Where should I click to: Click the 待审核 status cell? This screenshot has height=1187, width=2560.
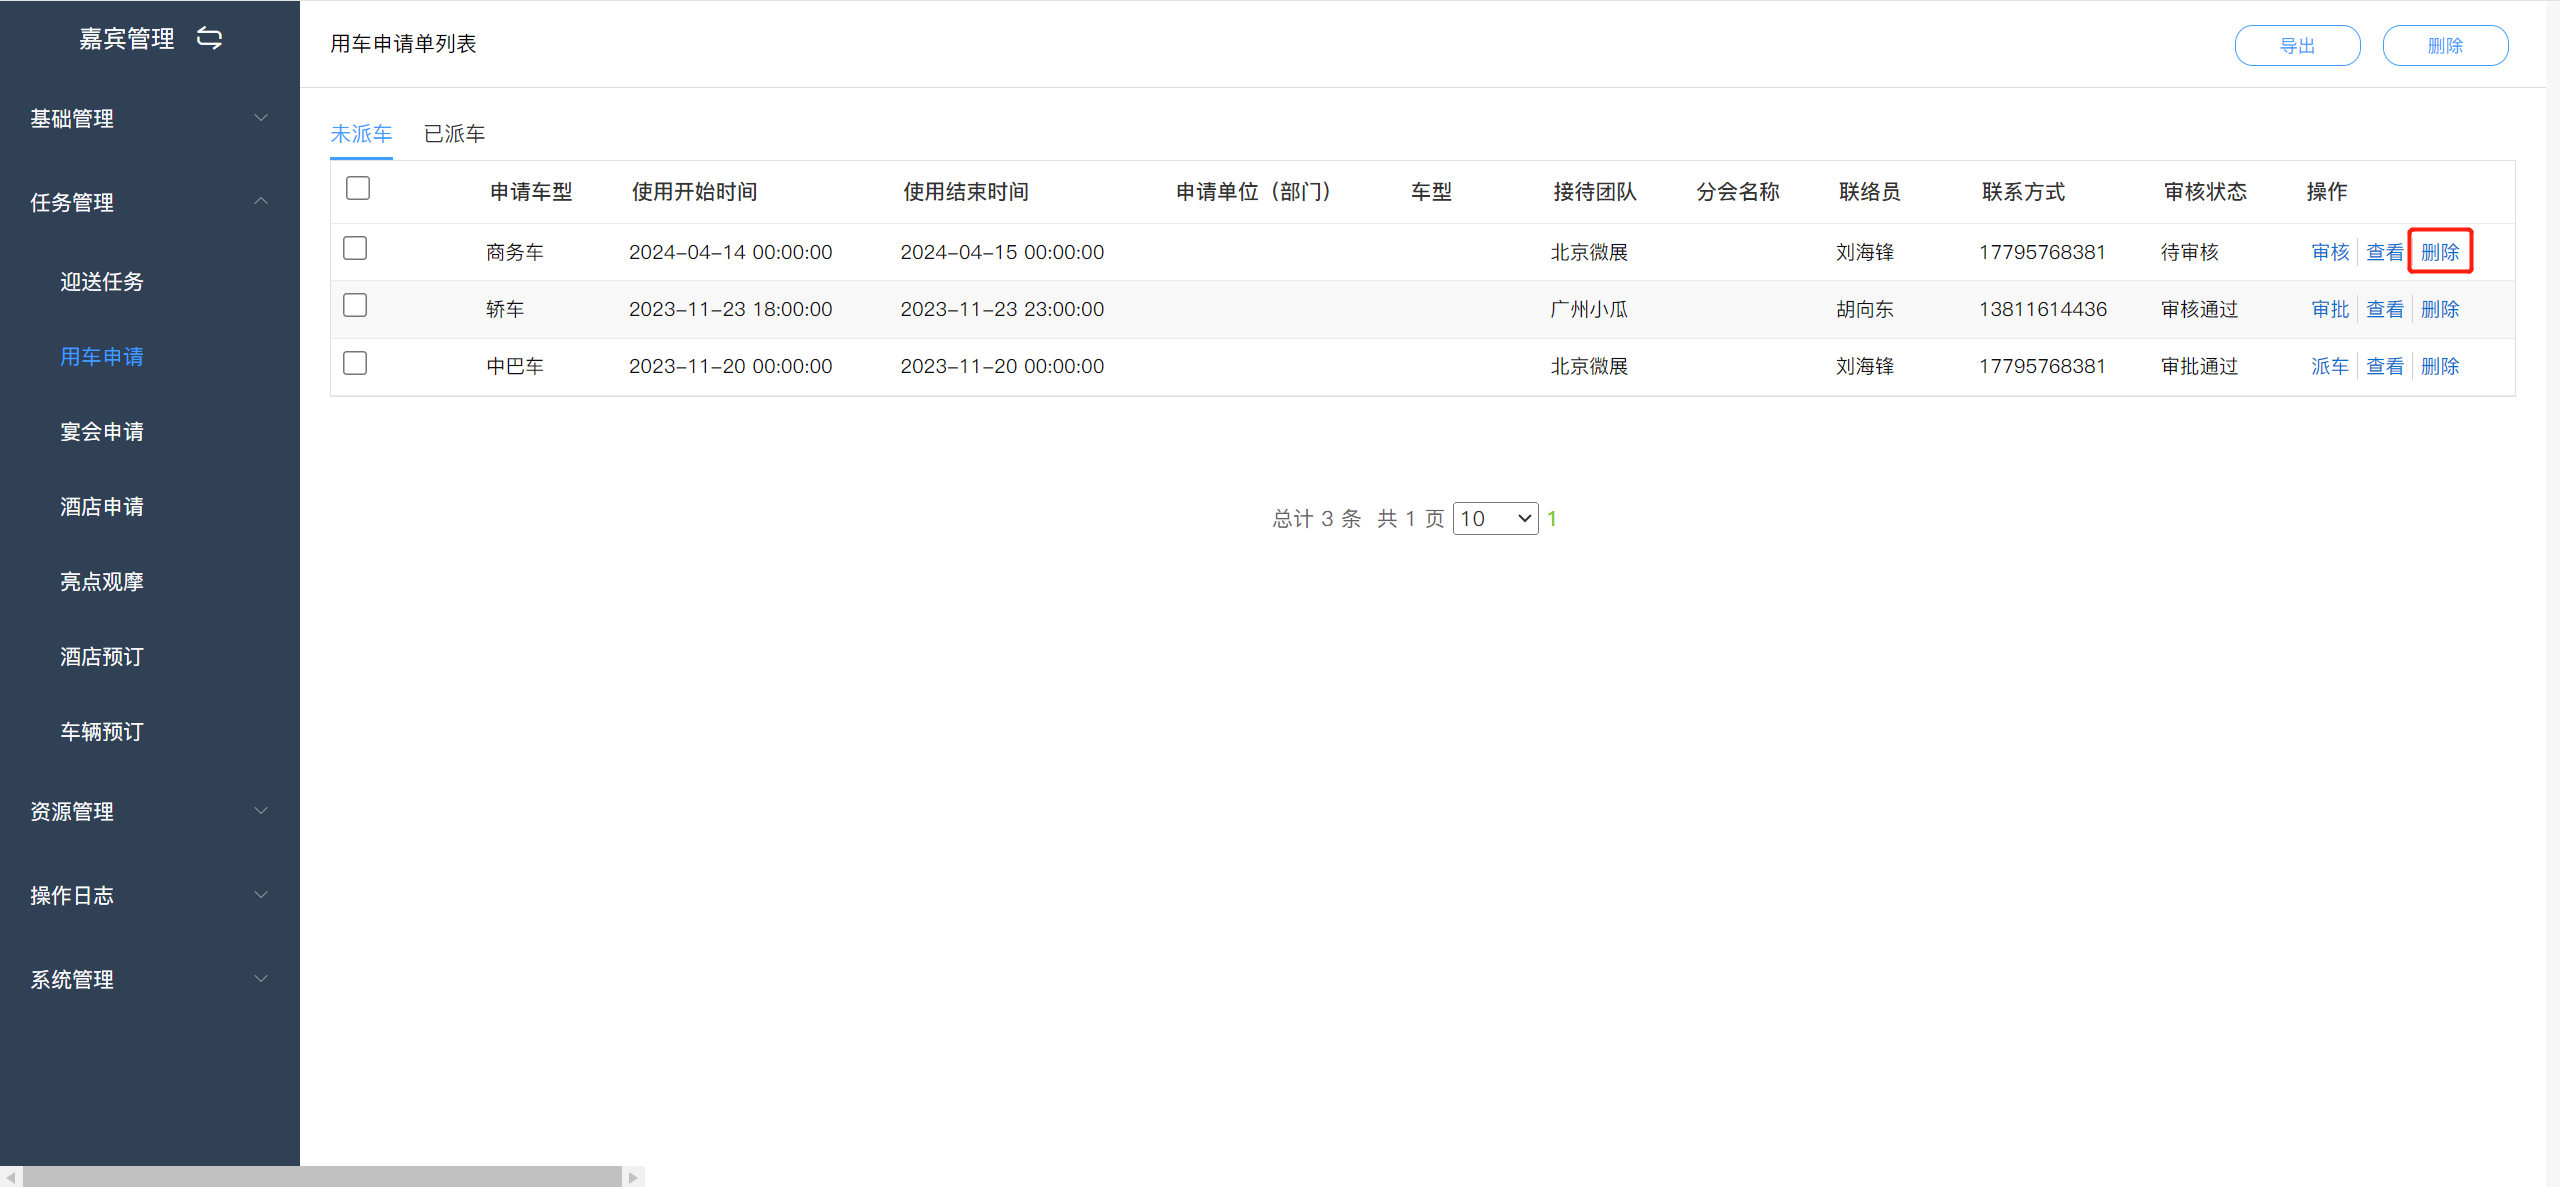pyautogui.click(x=2190, y=252)
